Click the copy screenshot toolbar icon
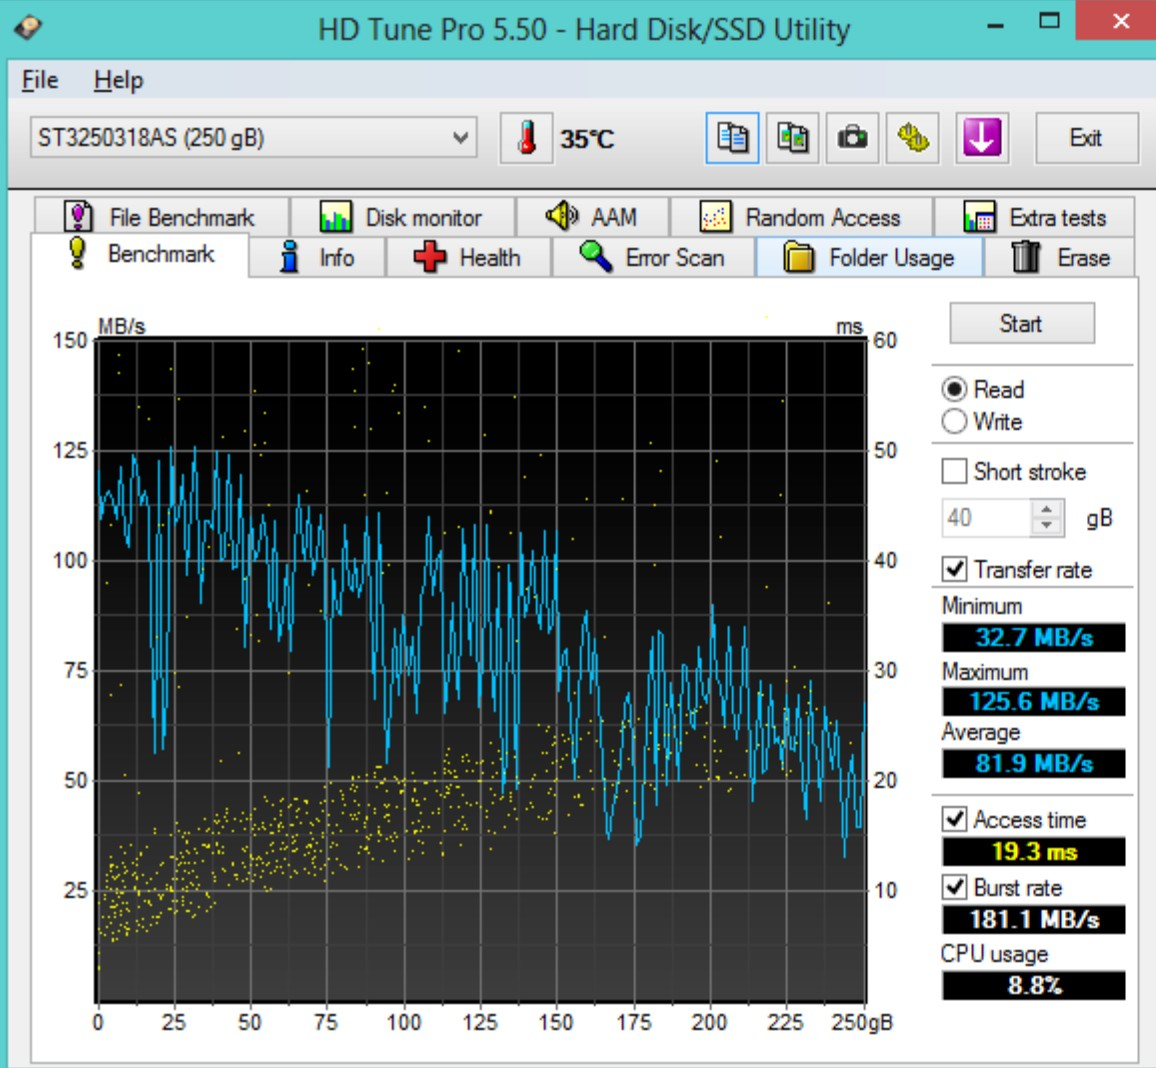 [793, 138]
